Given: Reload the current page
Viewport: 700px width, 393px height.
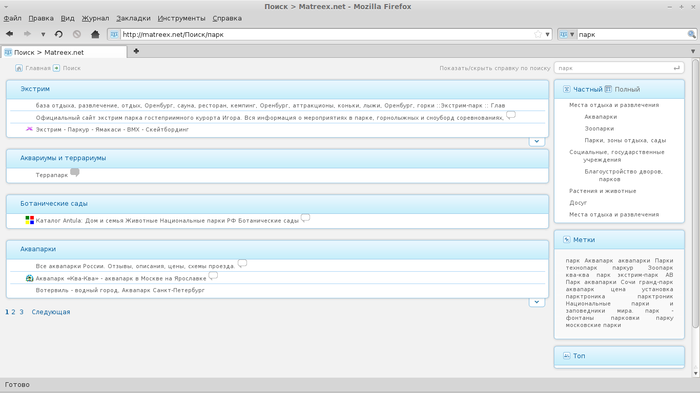Looking at the screenshot, I should (x=58, y=34).
